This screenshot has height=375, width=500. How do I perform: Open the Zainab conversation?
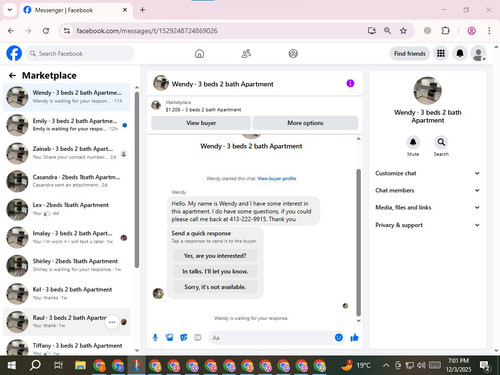tap(67, 153)
